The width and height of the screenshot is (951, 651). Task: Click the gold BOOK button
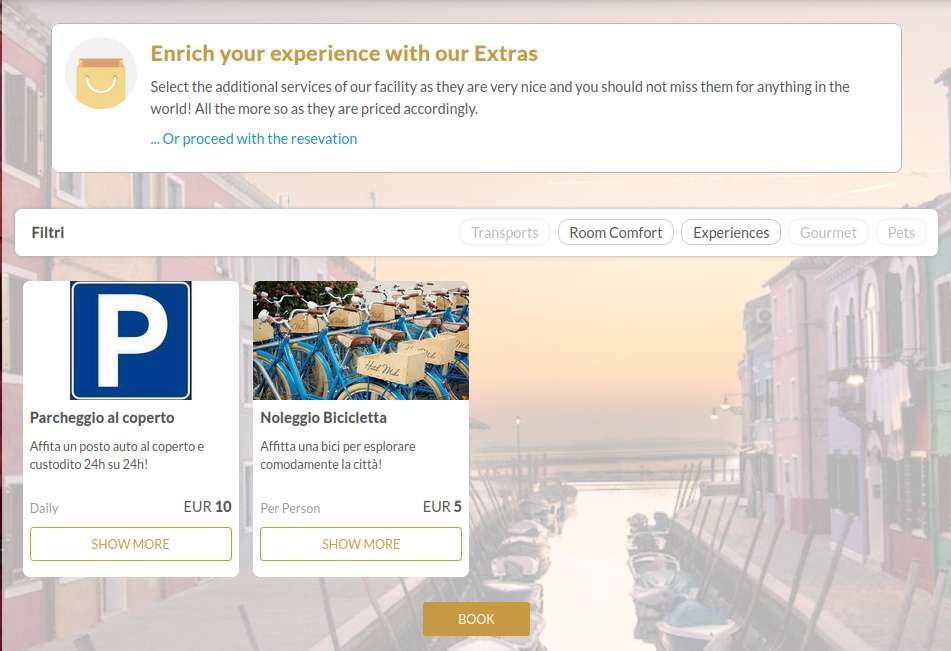476,619
